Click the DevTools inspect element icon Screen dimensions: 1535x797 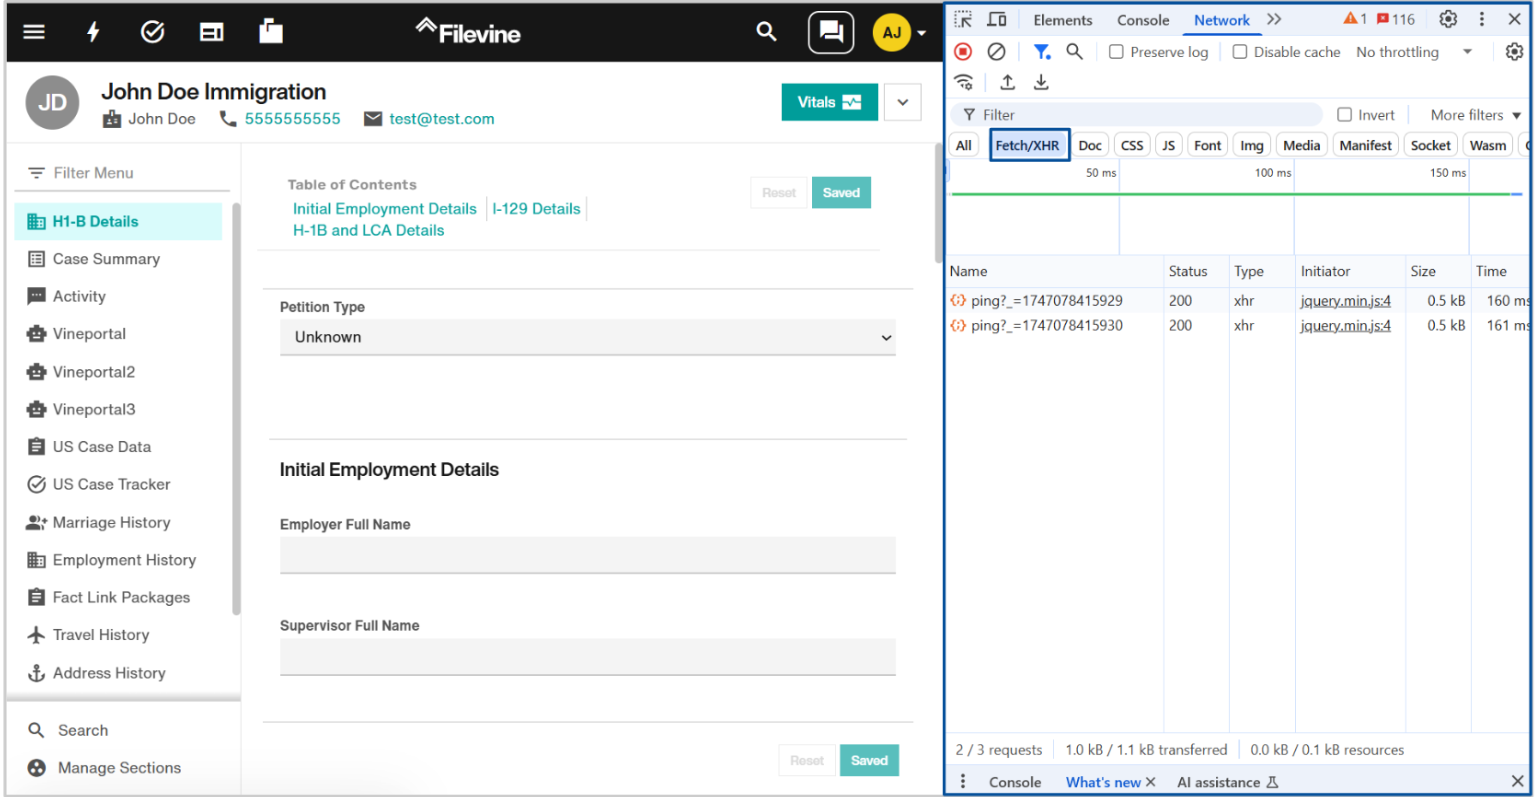963,19
